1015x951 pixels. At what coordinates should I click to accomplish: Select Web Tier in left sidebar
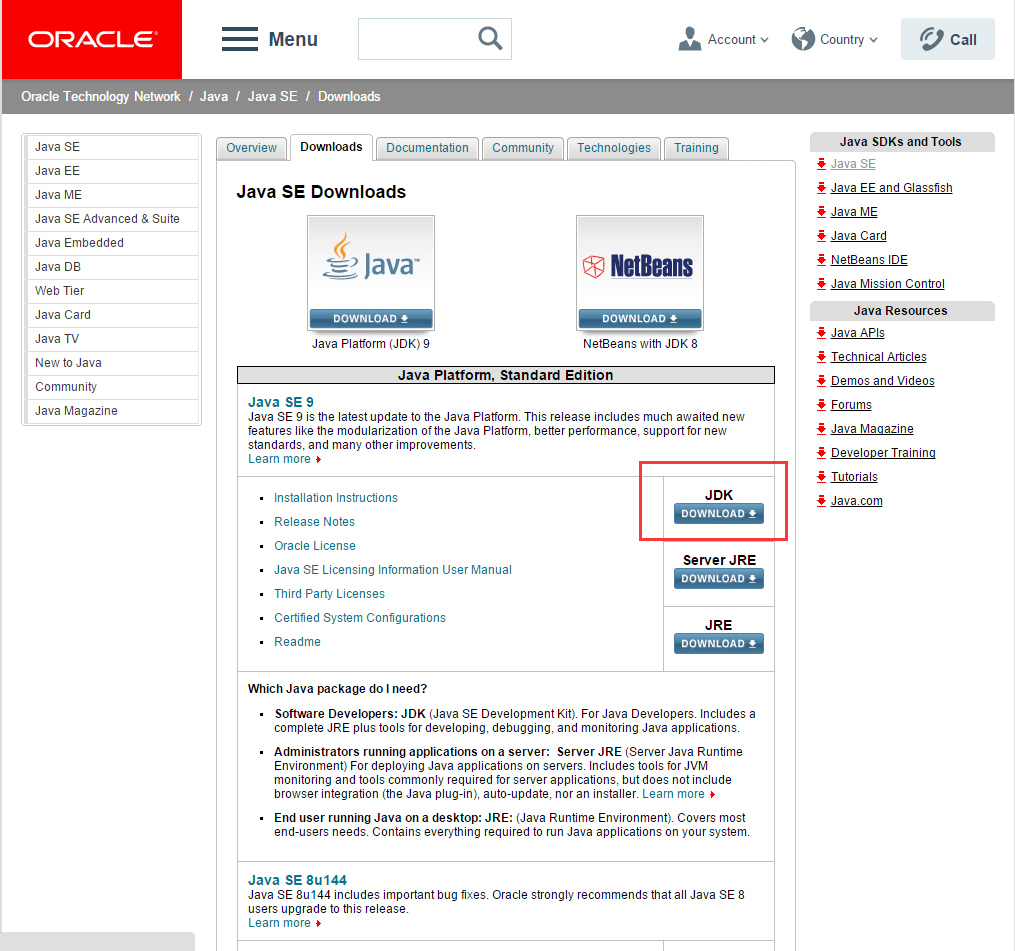point(111,291)
